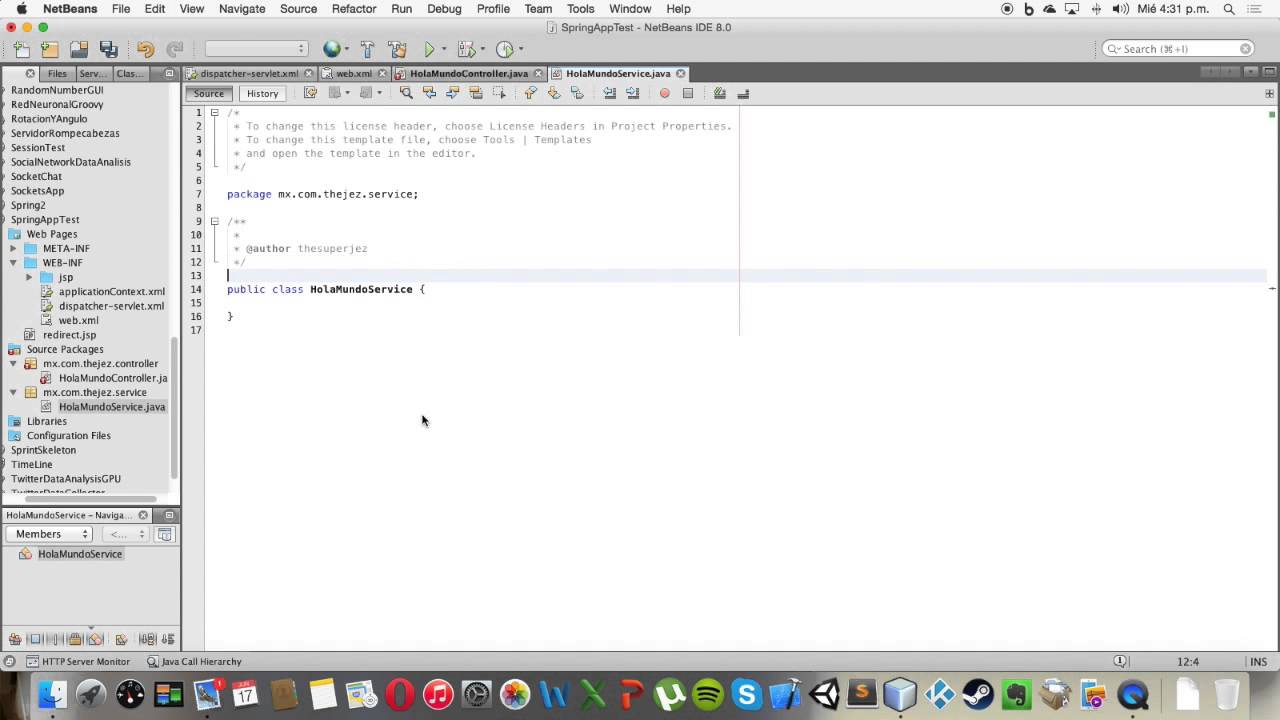This screenshot has height=720, width=1280.
Task: Expand the META-INF folder
Action: click(x=13, y=248)
